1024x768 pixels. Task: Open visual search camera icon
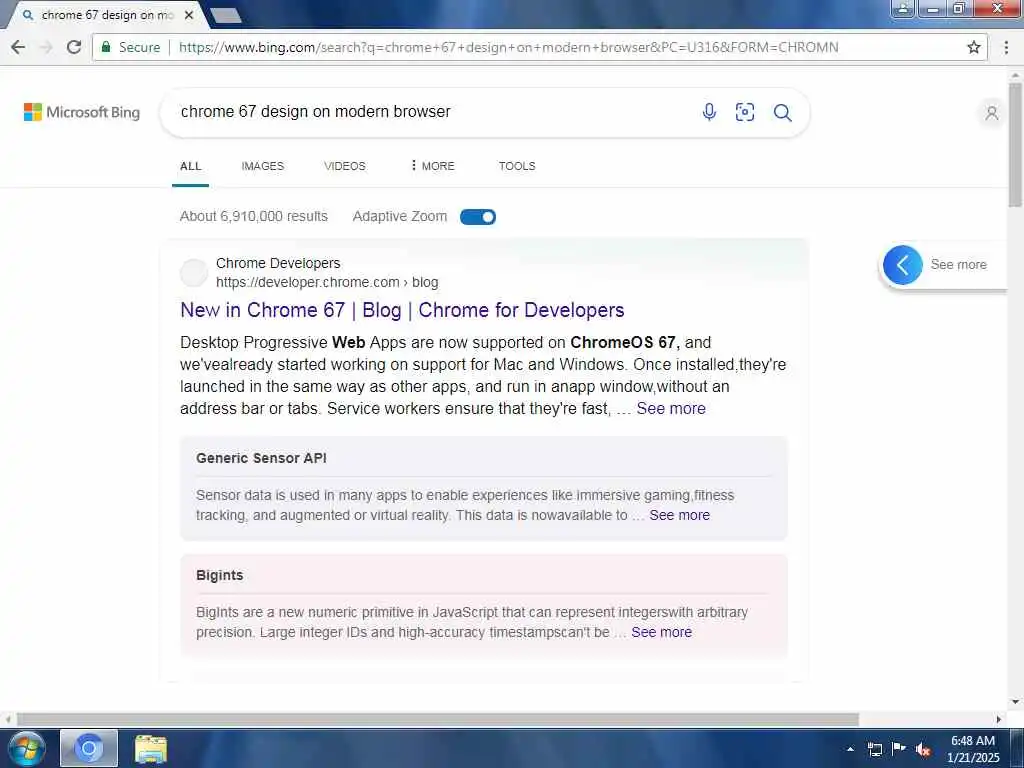(x=745, y=112)
